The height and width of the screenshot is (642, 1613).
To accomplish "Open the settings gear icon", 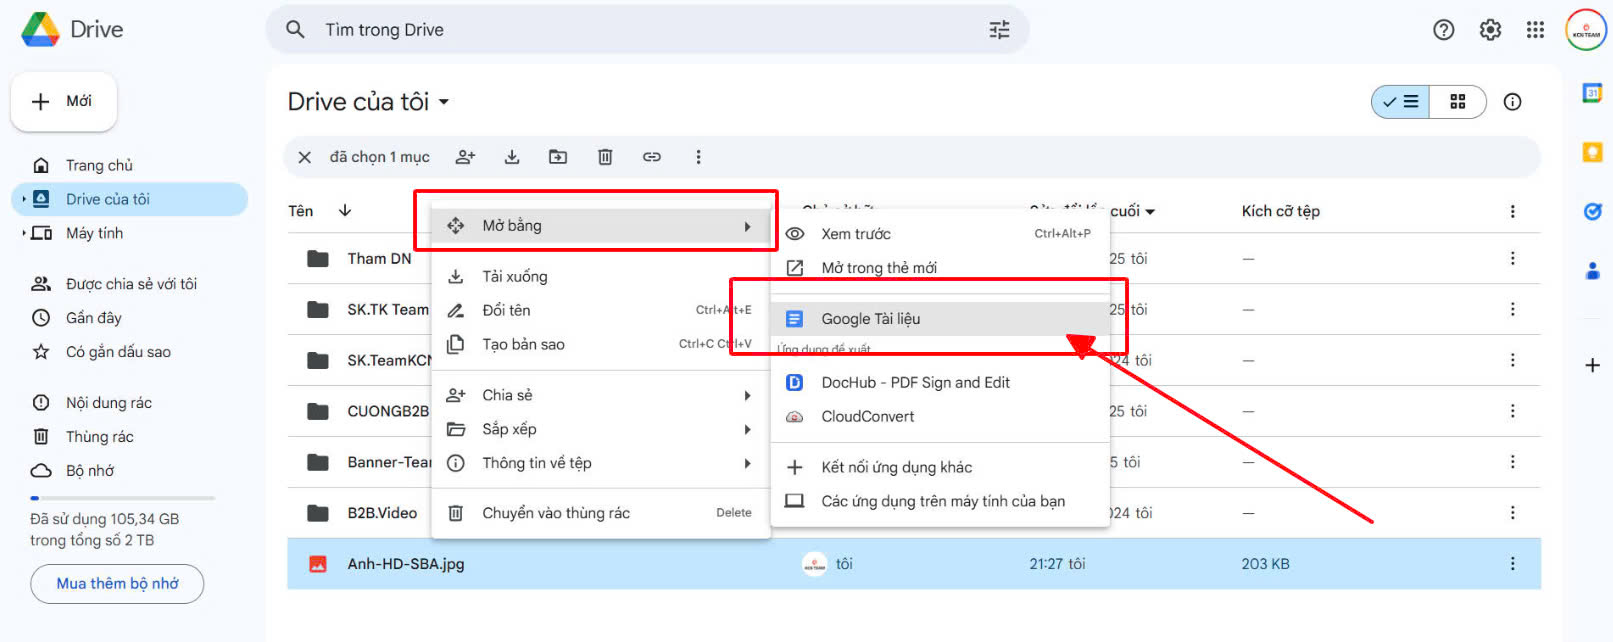I will 1490,30.
